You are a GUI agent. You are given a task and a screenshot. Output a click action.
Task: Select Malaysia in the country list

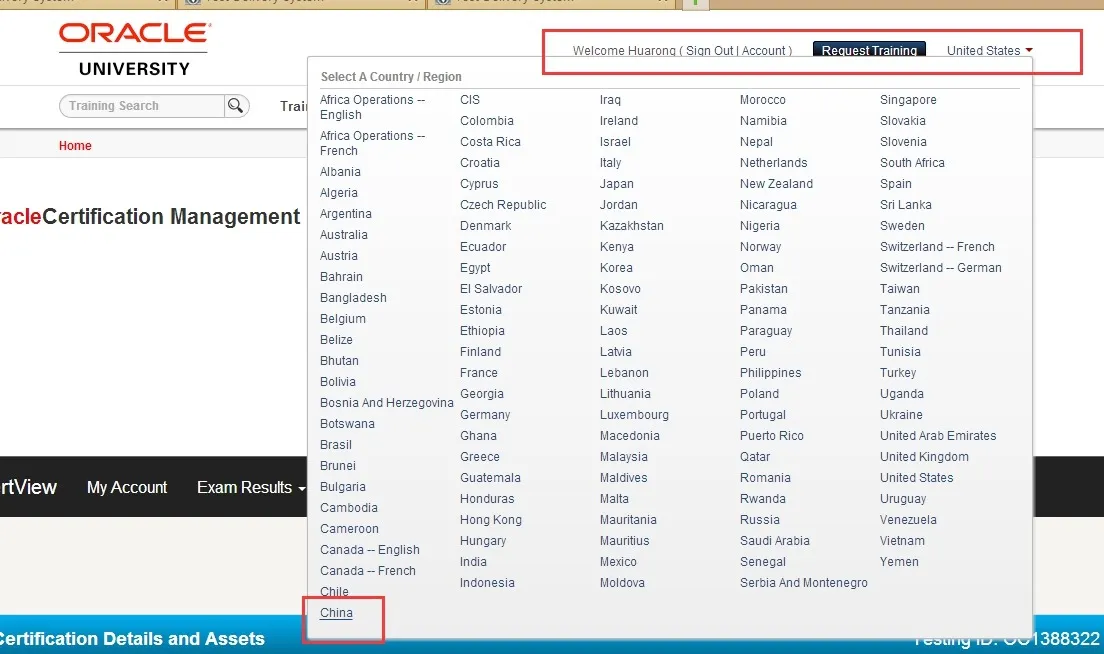[x=624, y=457]
